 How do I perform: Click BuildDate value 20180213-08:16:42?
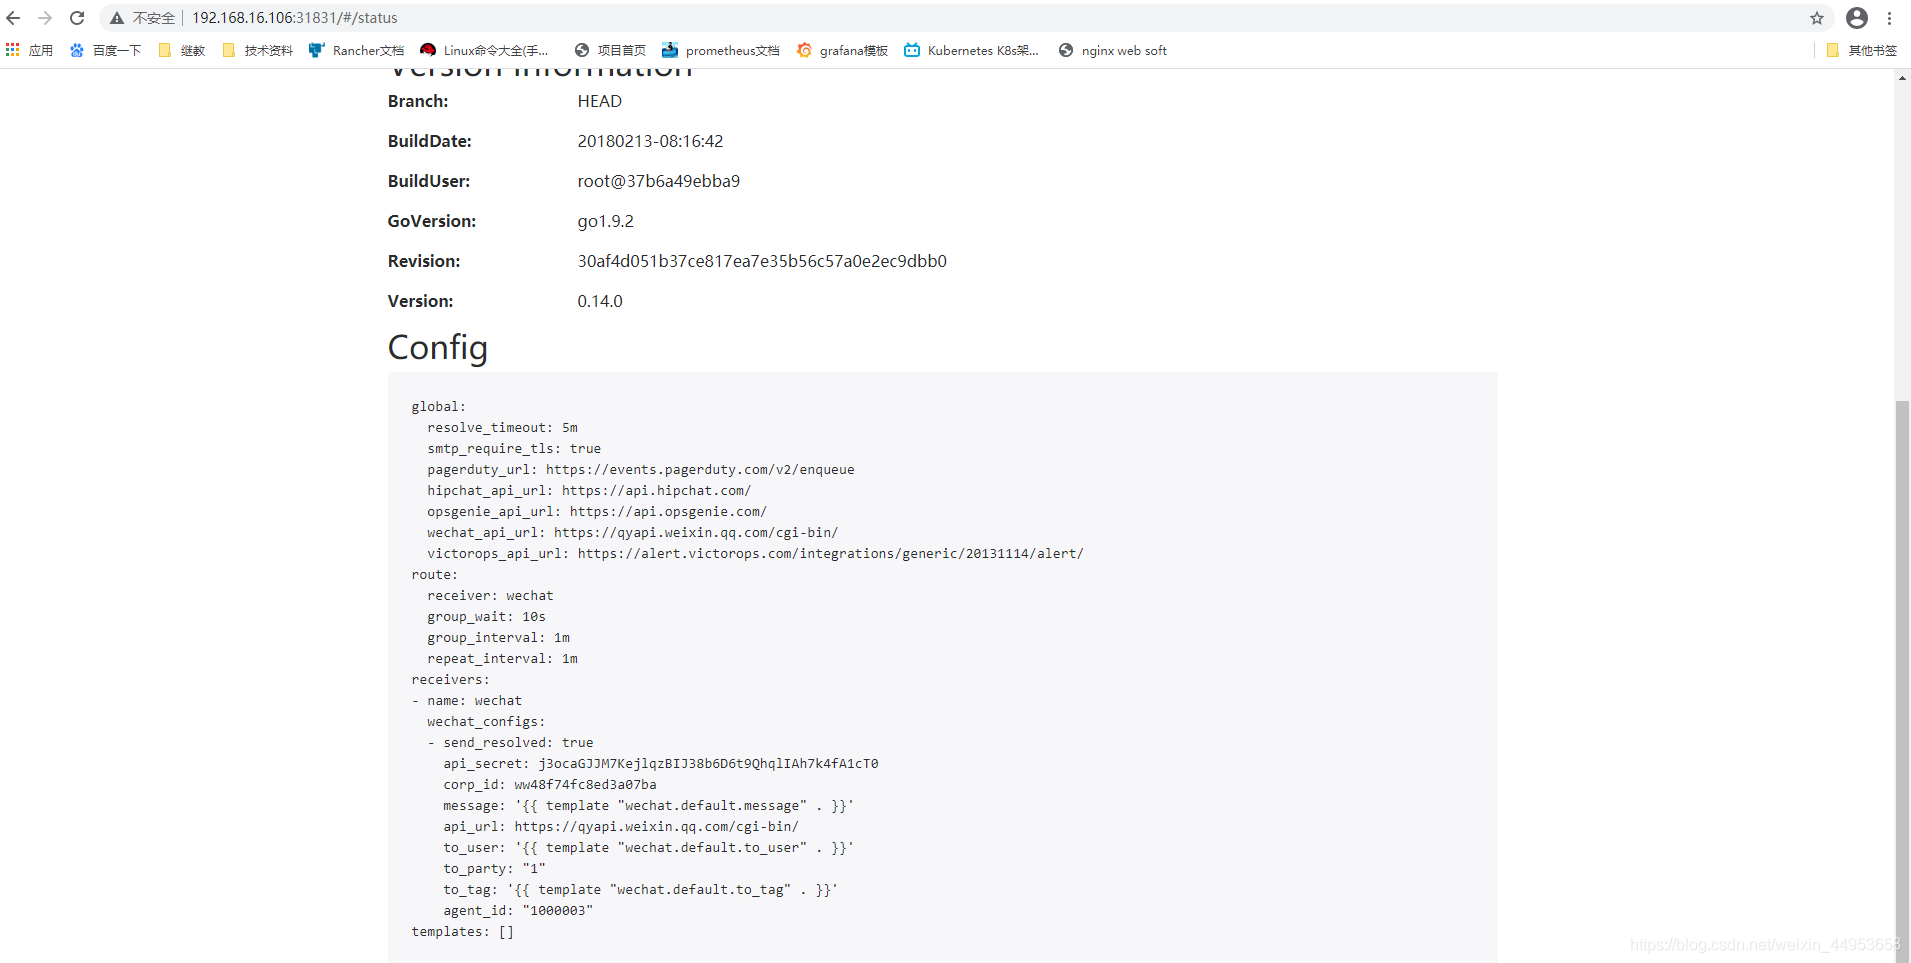tap(650, 141)
